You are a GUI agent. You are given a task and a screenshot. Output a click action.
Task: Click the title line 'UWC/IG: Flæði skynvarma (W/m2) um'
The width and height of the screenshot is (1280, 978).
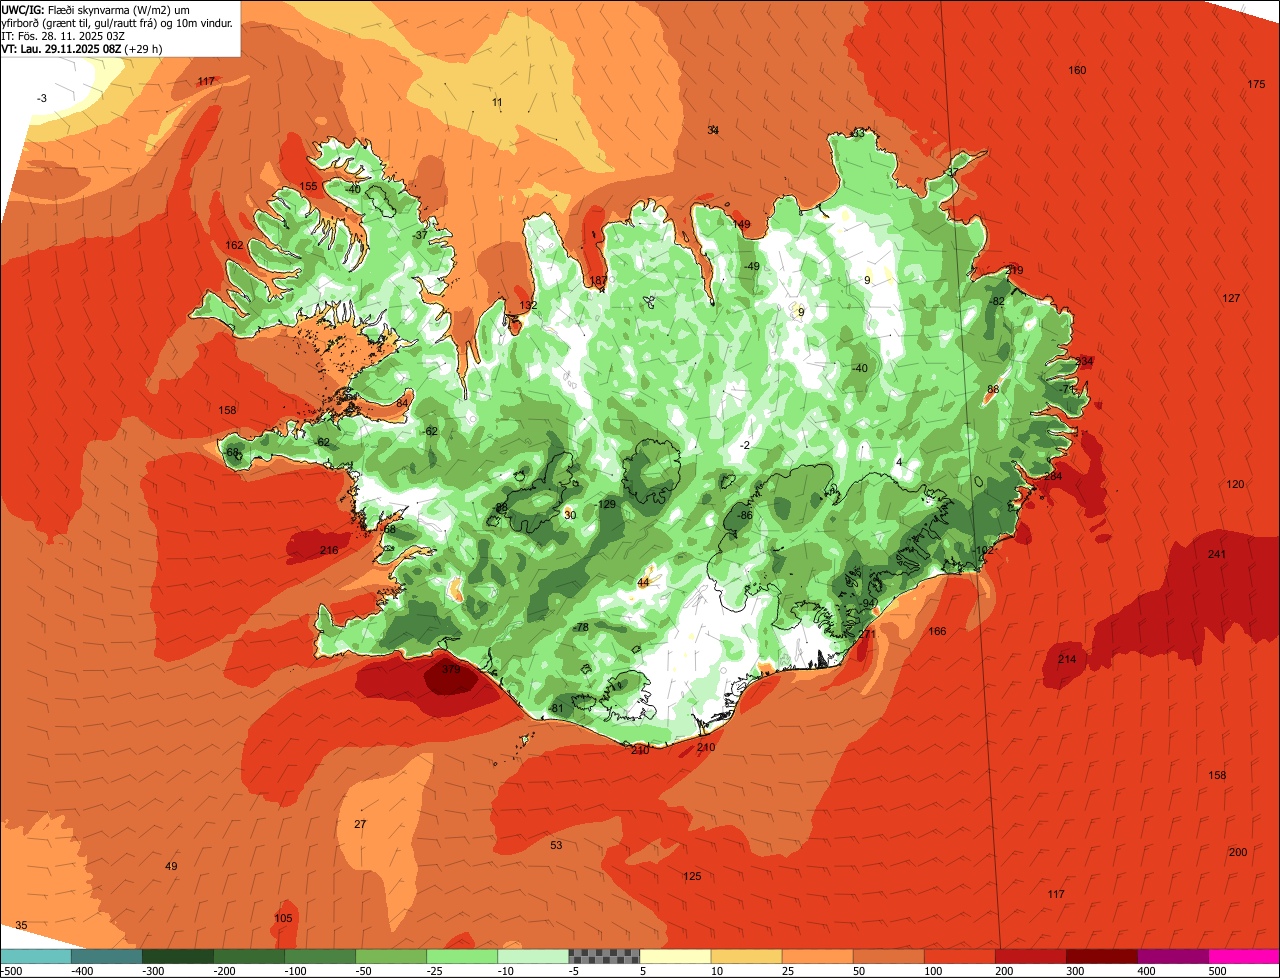95,9
